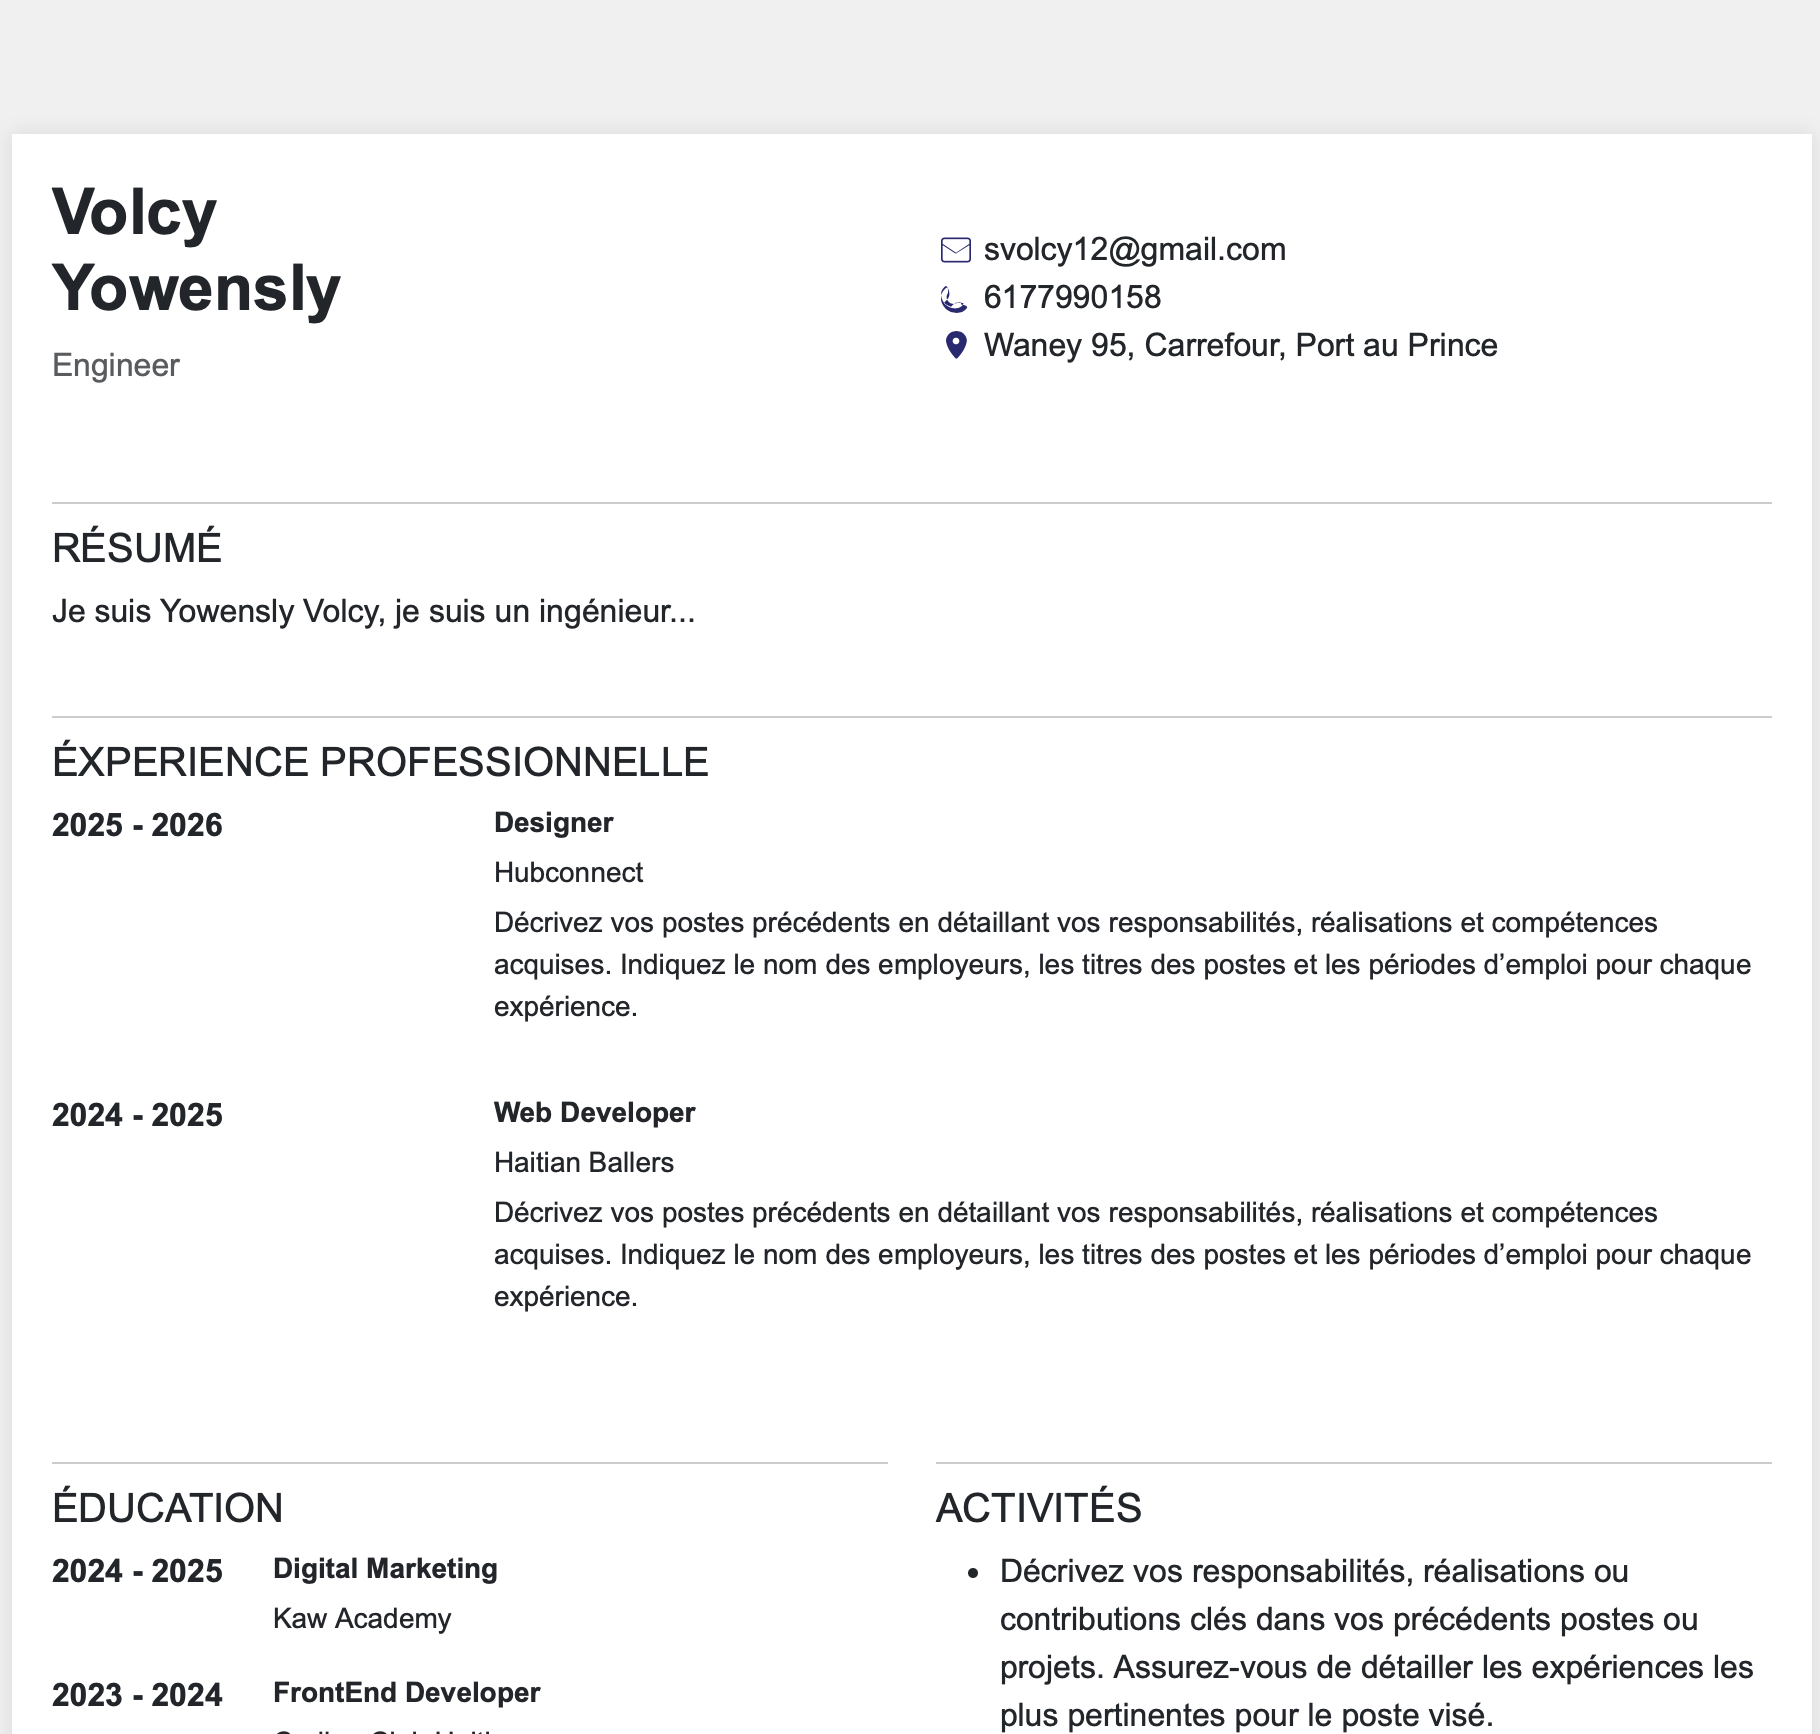Image resolution: width=1820 pixels, height=1734 pixels.
Task: Click the phone handset icon
Action: click(x=954, y=298)
